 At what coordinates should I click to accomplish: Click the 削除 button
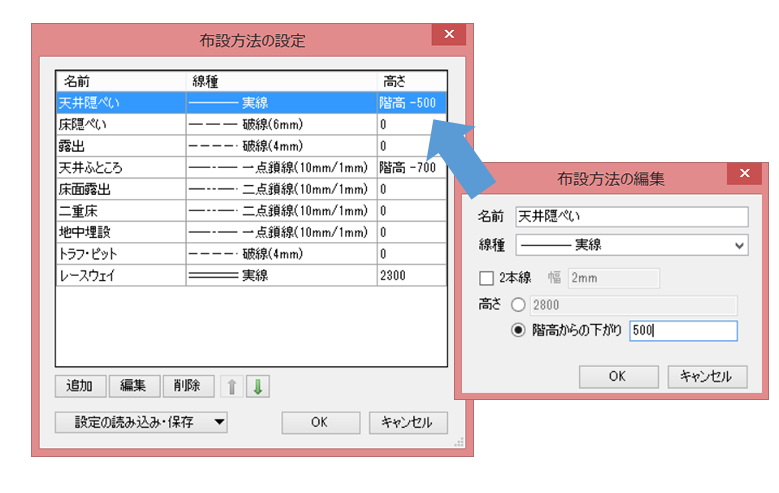[x=188, y=386]
